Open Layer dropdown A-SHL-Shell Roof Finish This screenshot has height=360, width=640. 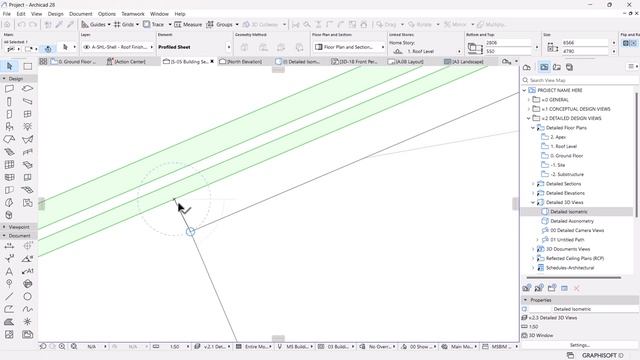pyautogui.click(x=118, y=47)
